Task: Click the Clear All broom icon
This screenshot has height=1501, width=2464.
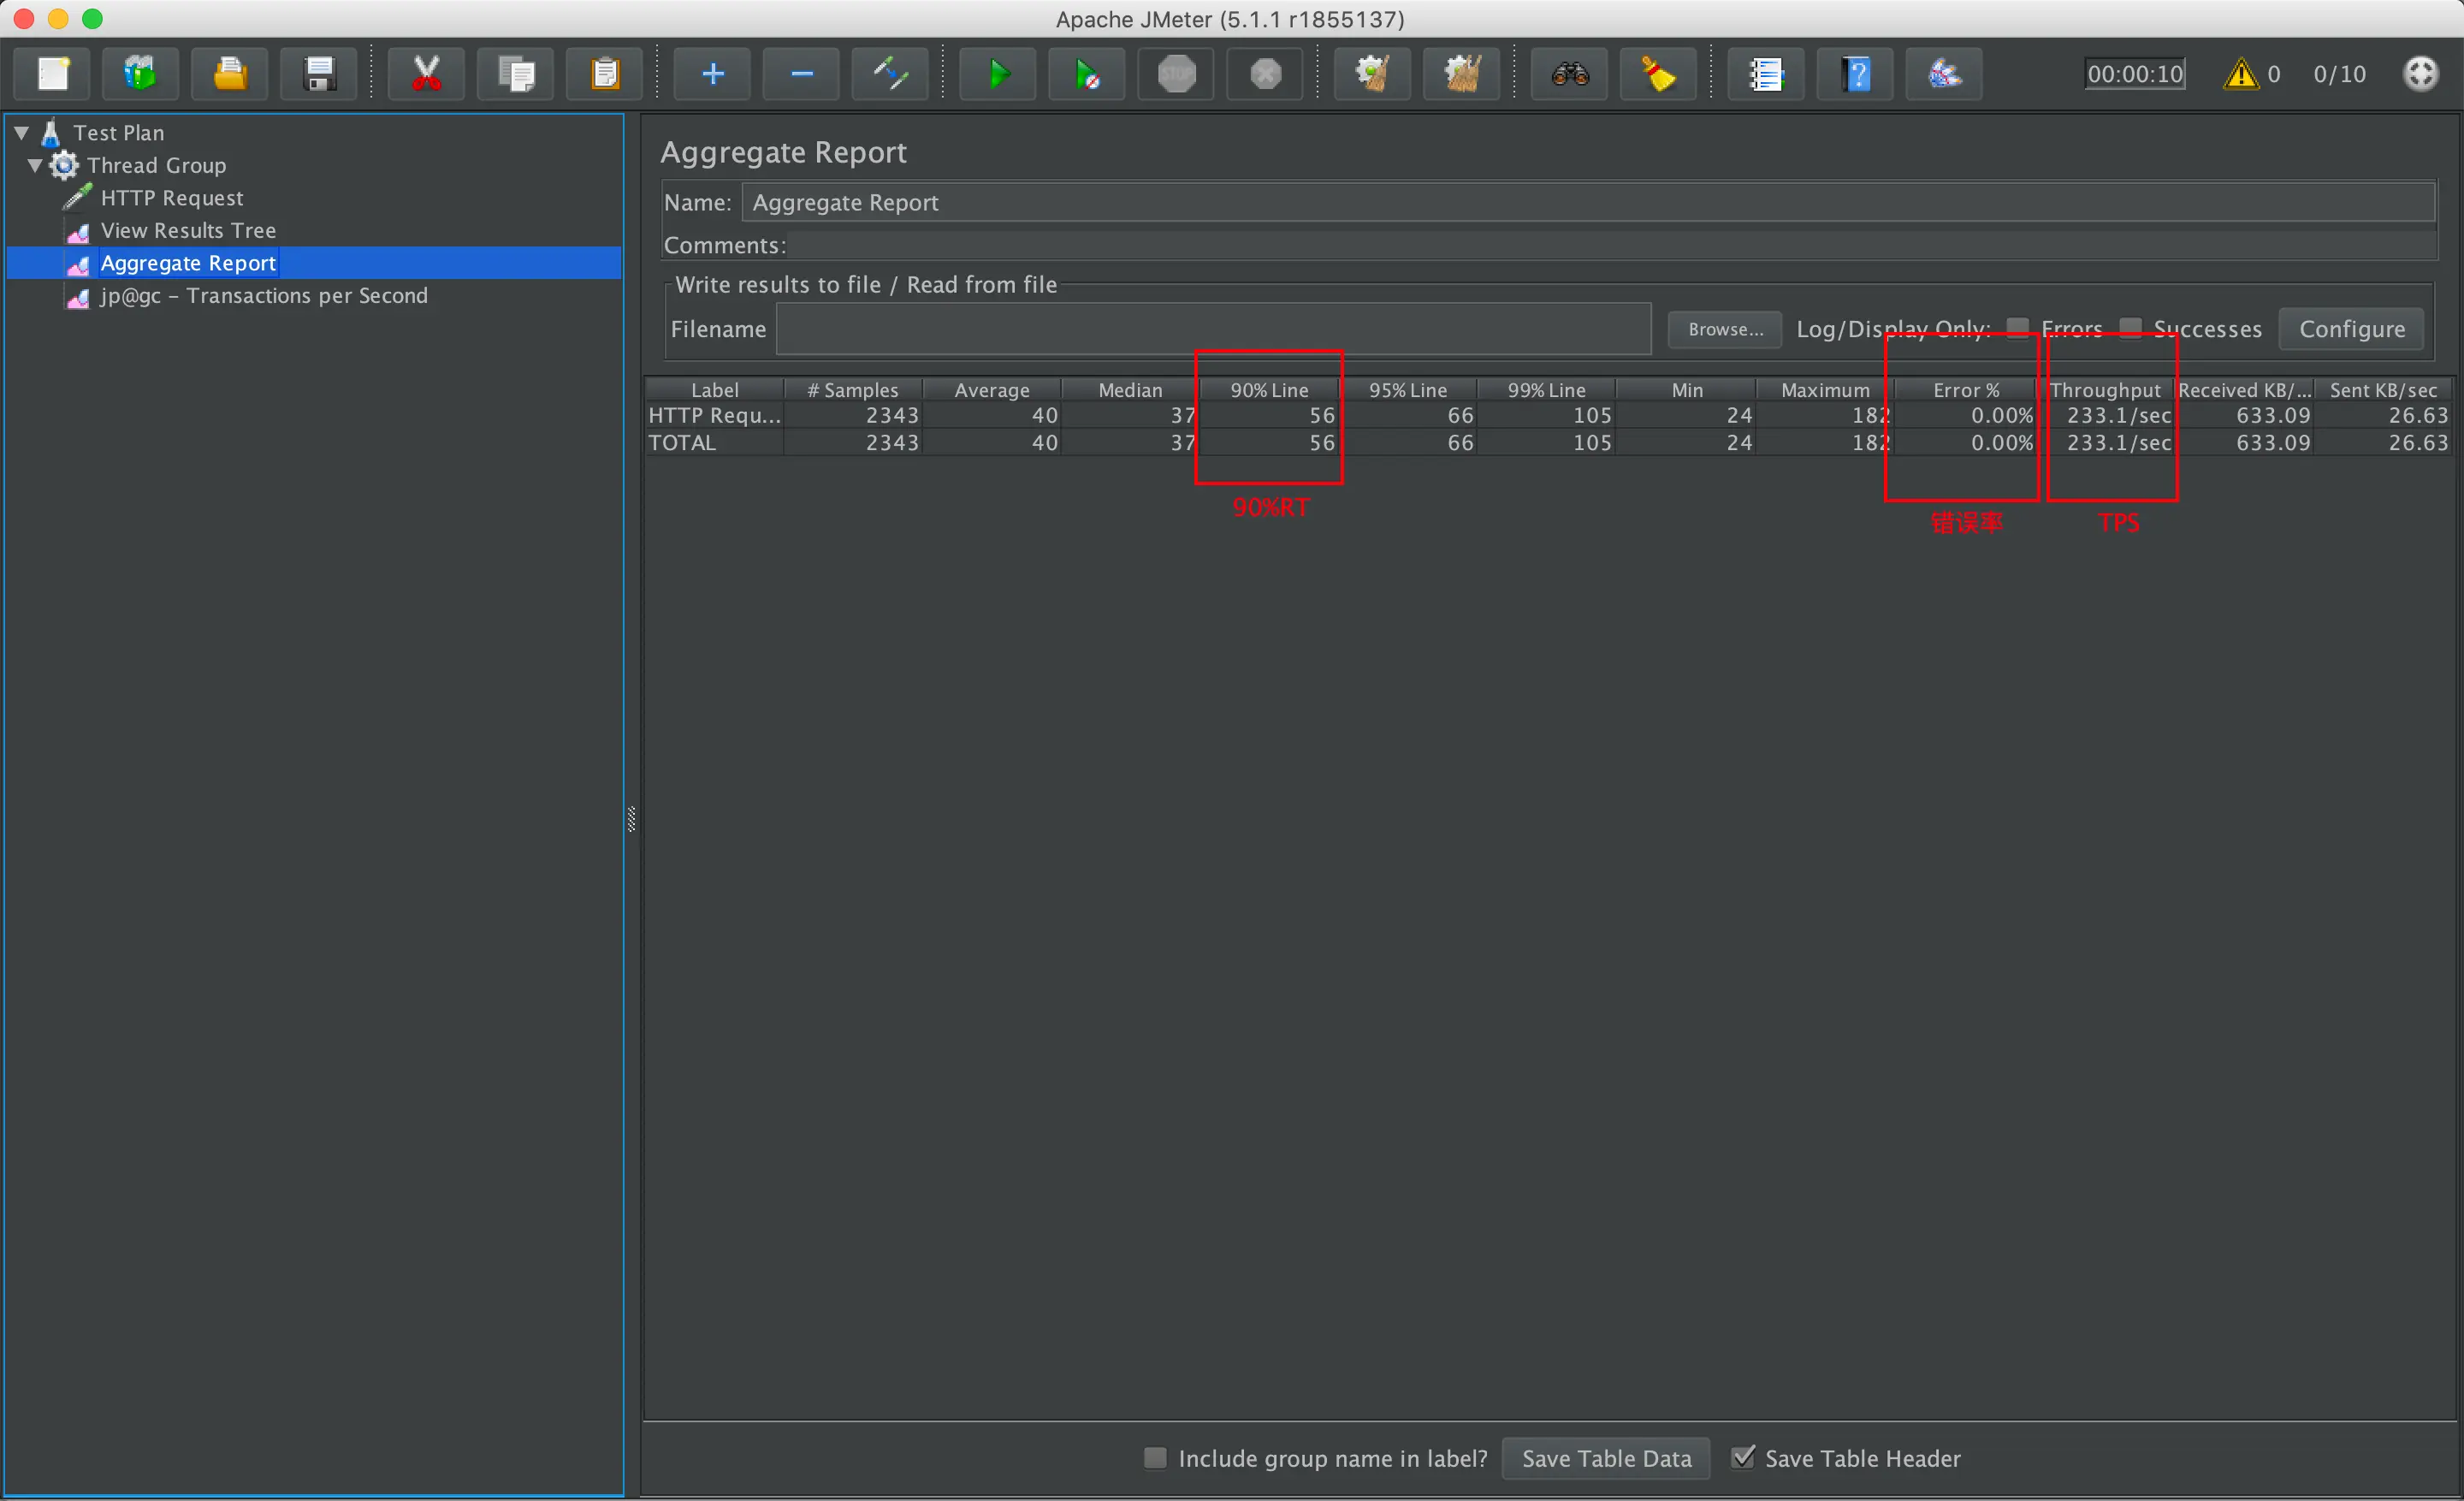Action: [x=1461, y=74]
